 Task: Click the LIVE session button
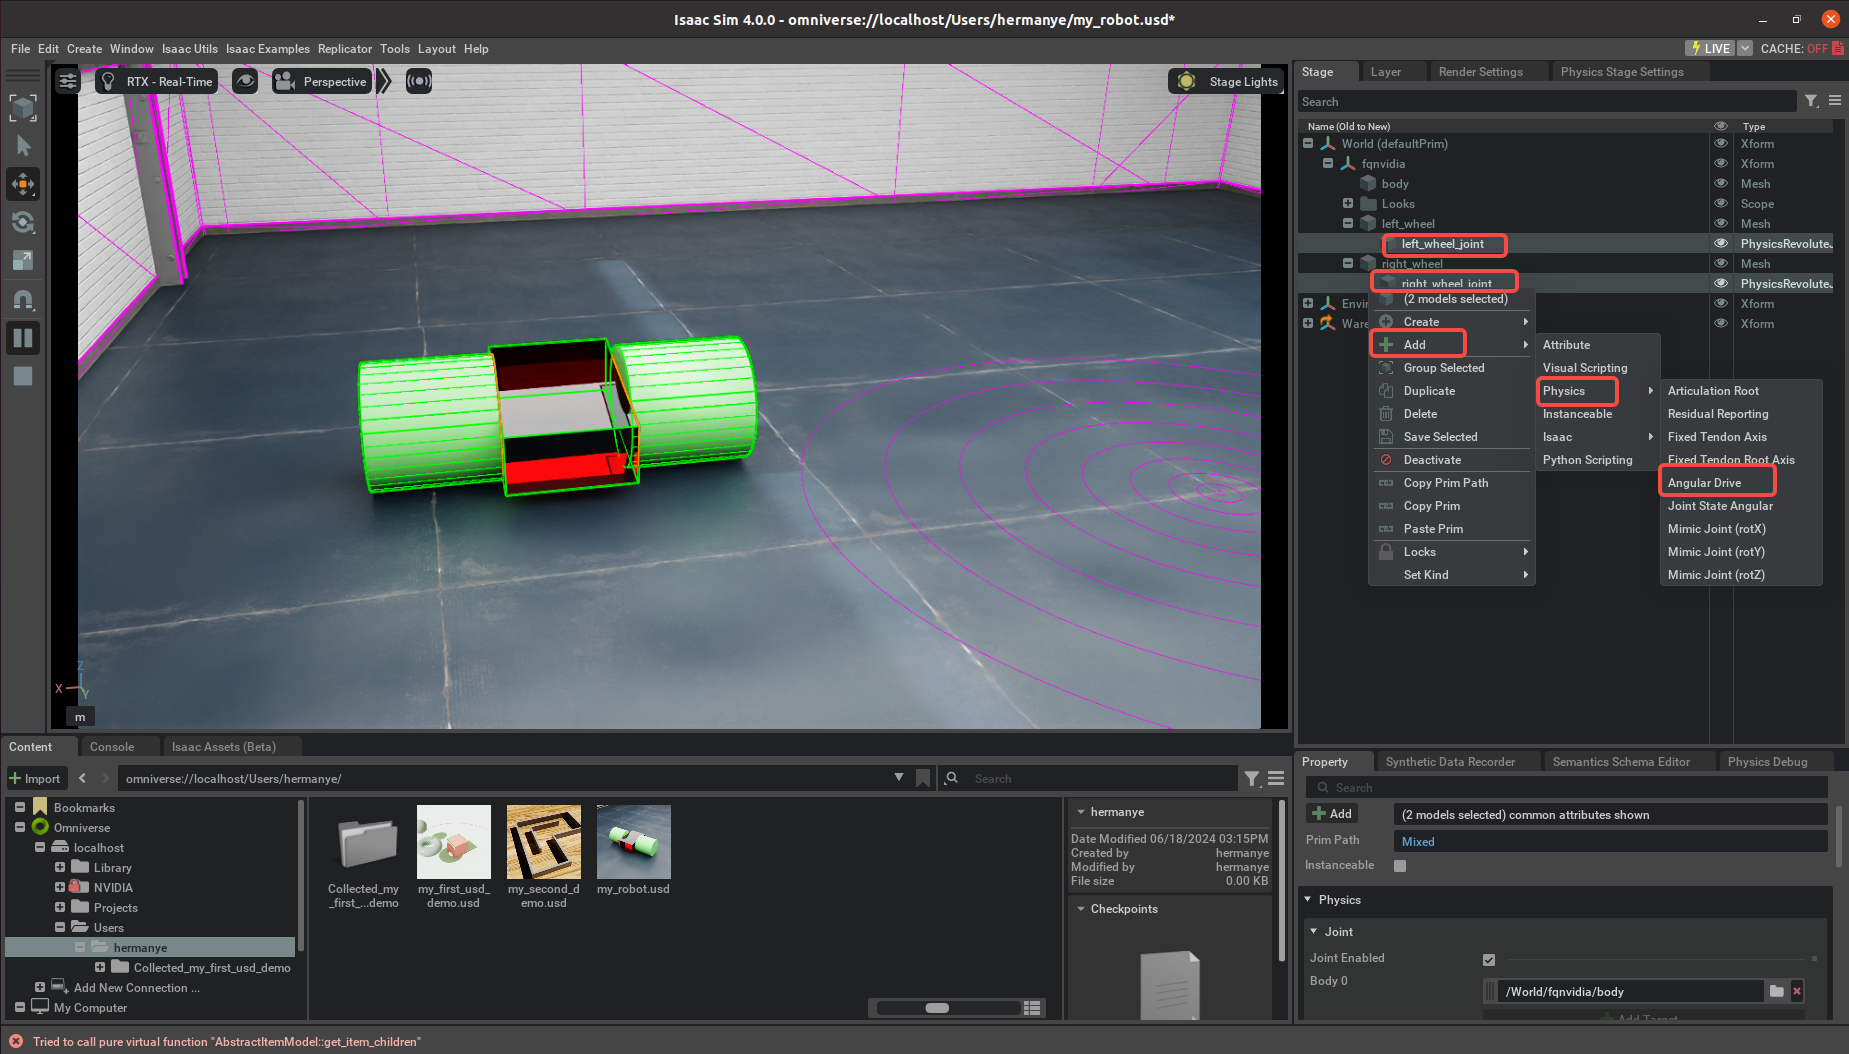[1710, 48]
